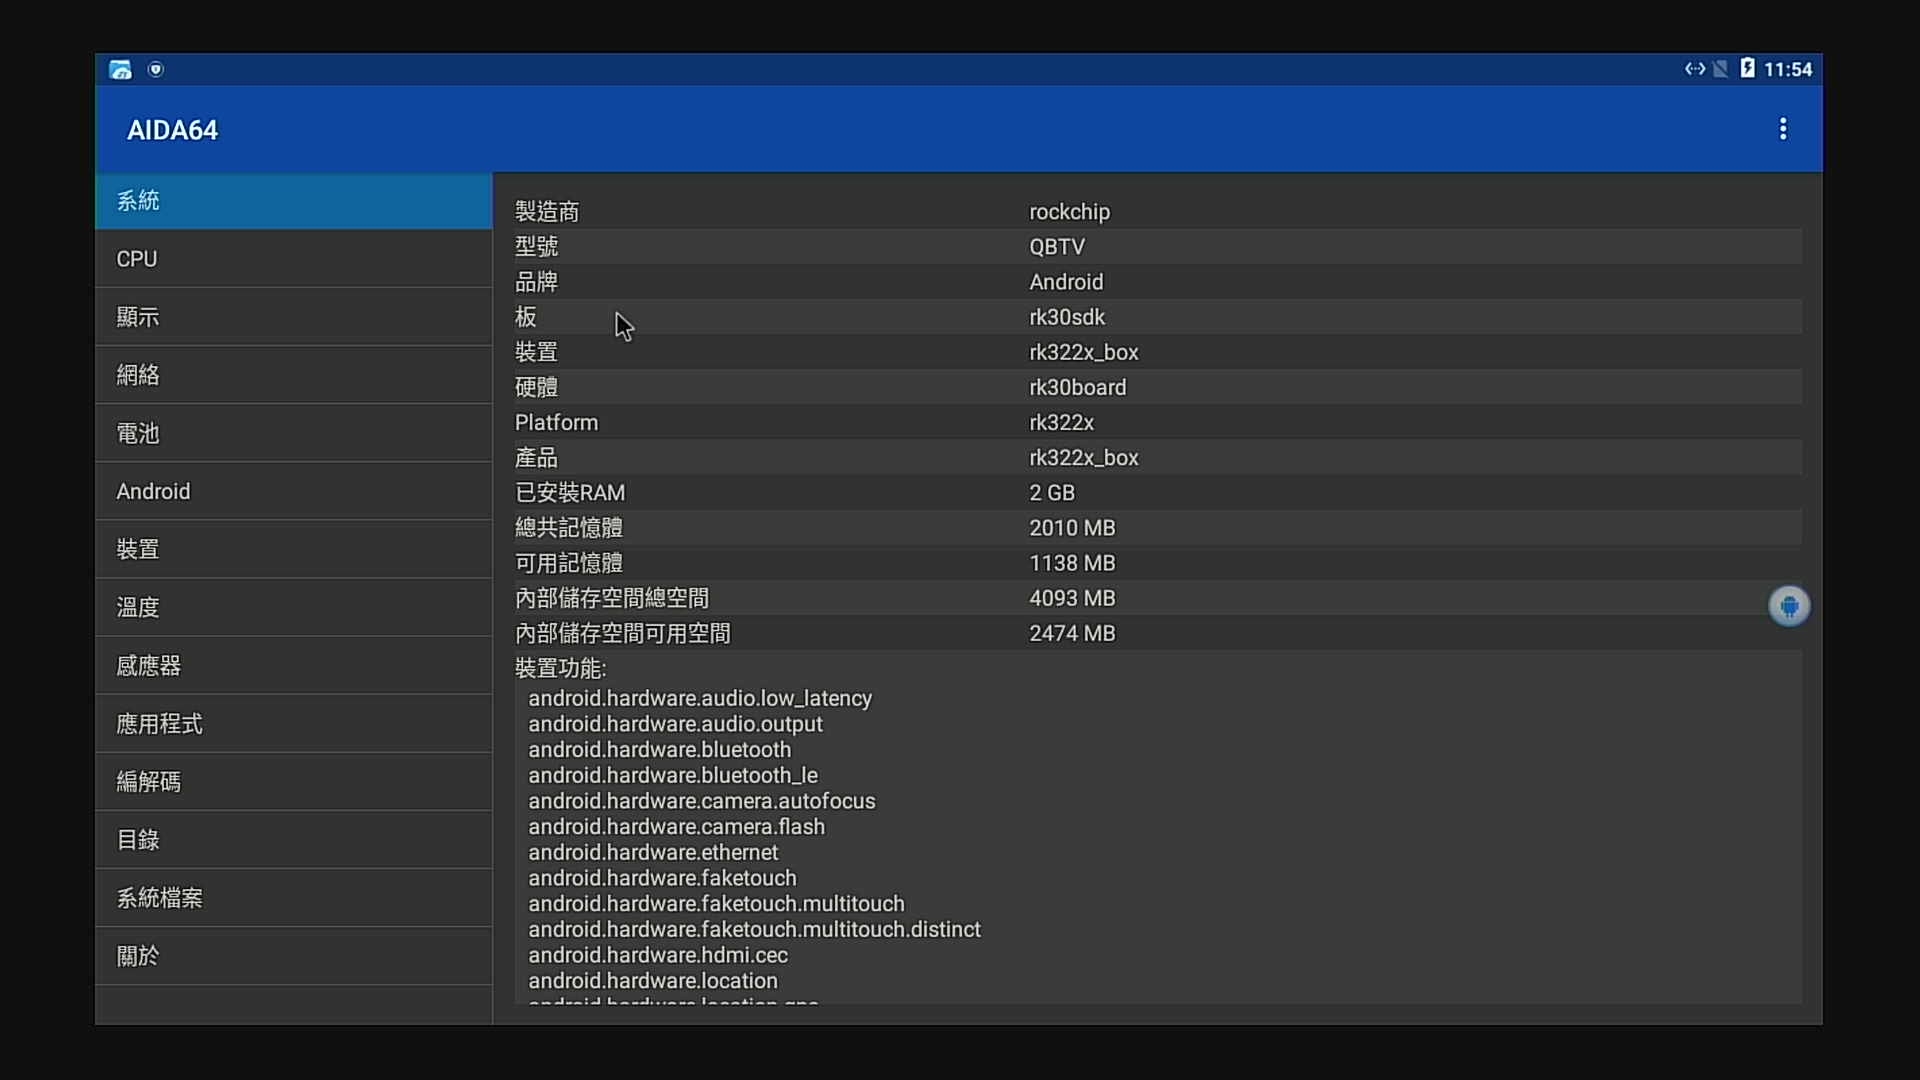Open the 關於 sidebar category

(x=294, y=955)
